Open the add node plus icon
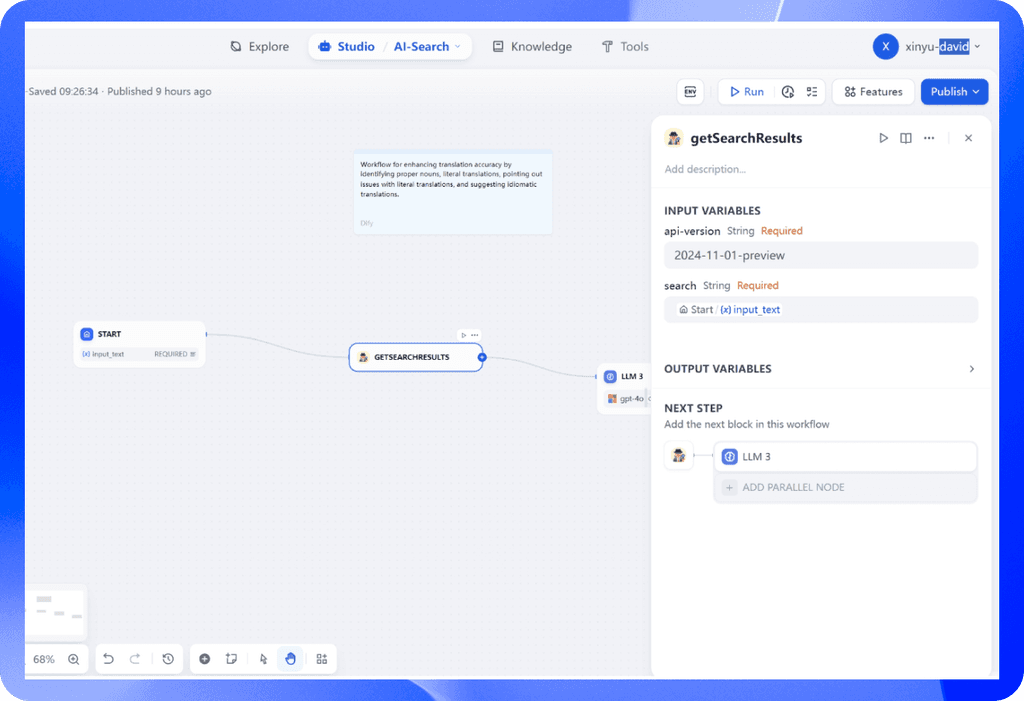 (204, 658)
